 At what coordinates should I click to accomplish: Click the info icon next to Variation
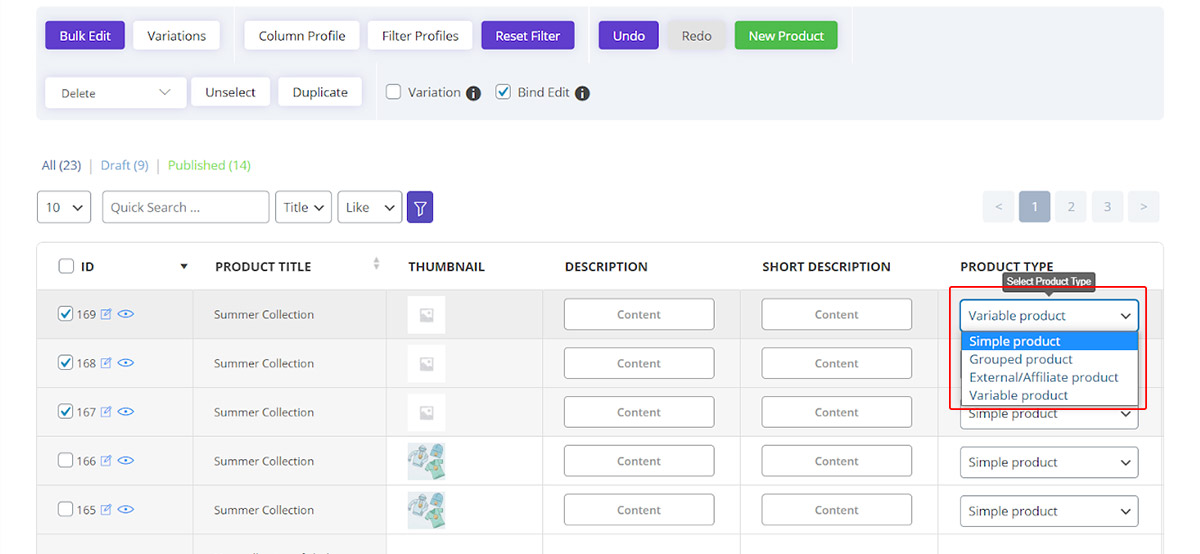click(x=473, y=93)
